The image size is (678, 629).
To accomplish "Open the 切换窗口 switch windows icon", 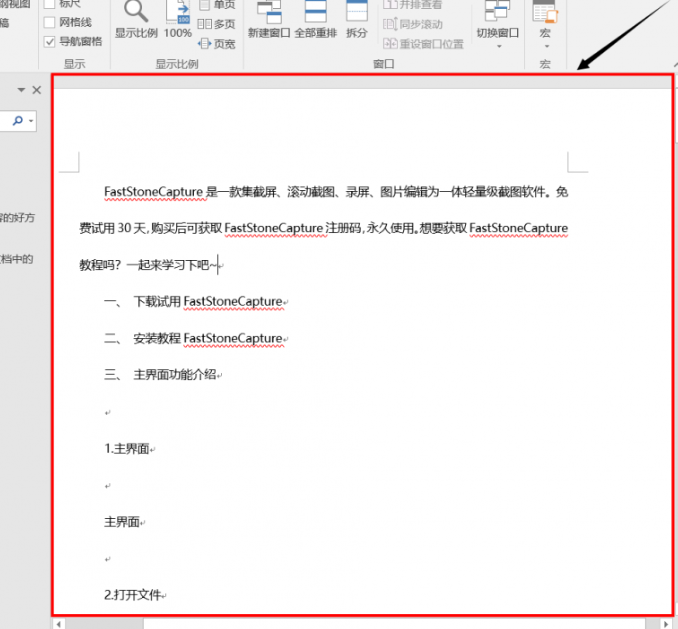I will pos(497,12).
